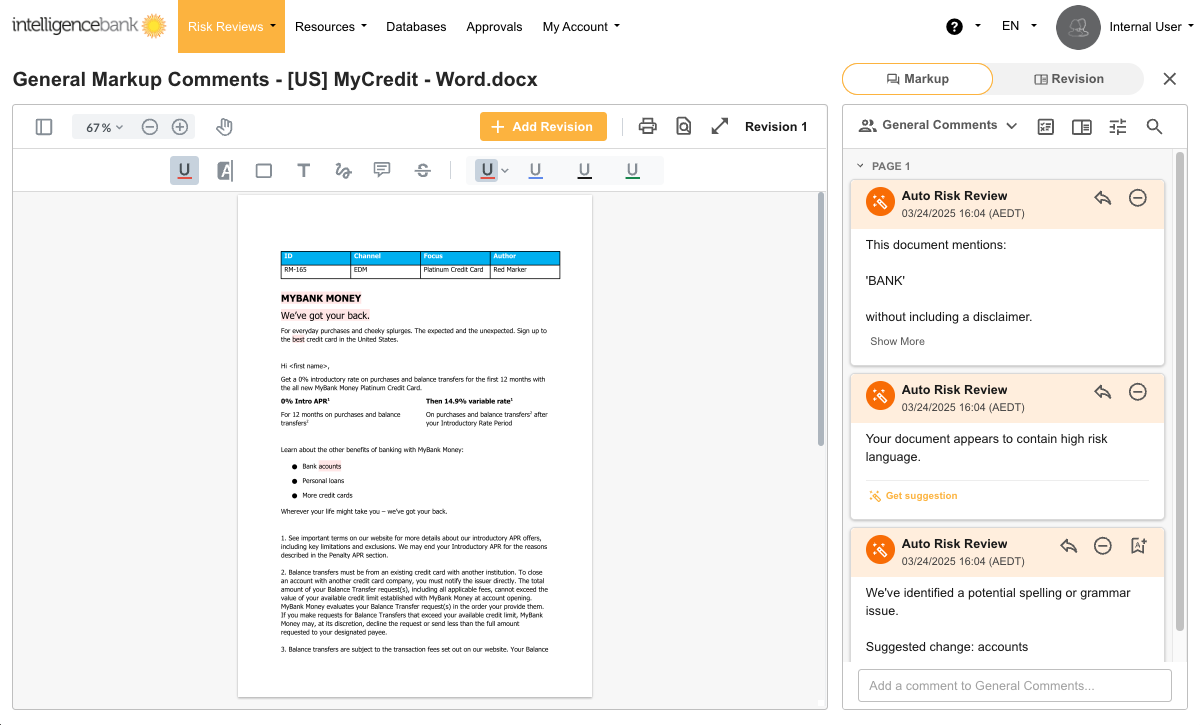Open the EN language dropdown
1200x725 pixels.
click(1019, 26)
